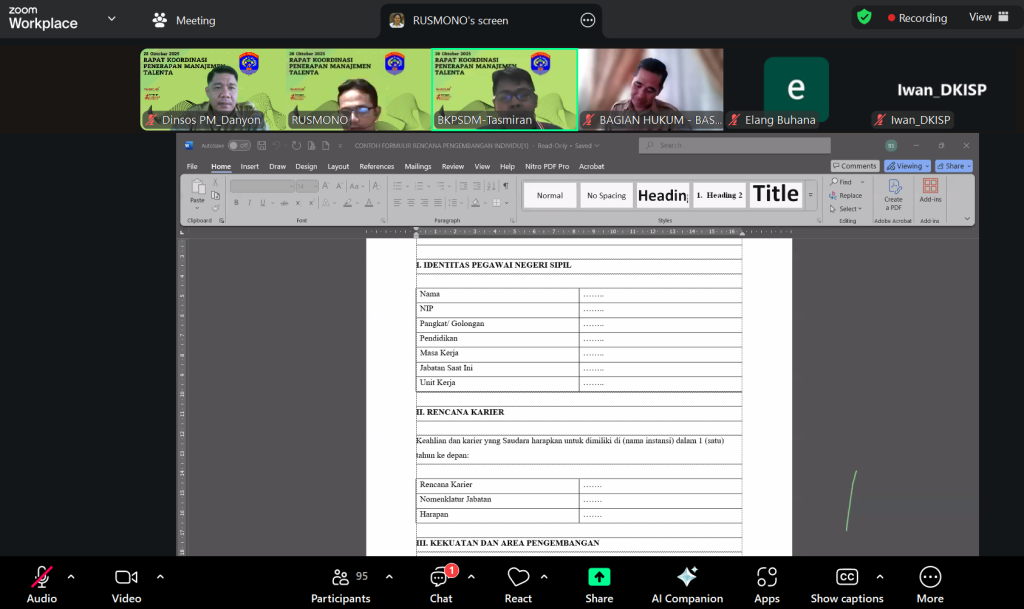Click the Recording indicator
This screenshot has height=609, width=1024.
(x=915, y=18)
